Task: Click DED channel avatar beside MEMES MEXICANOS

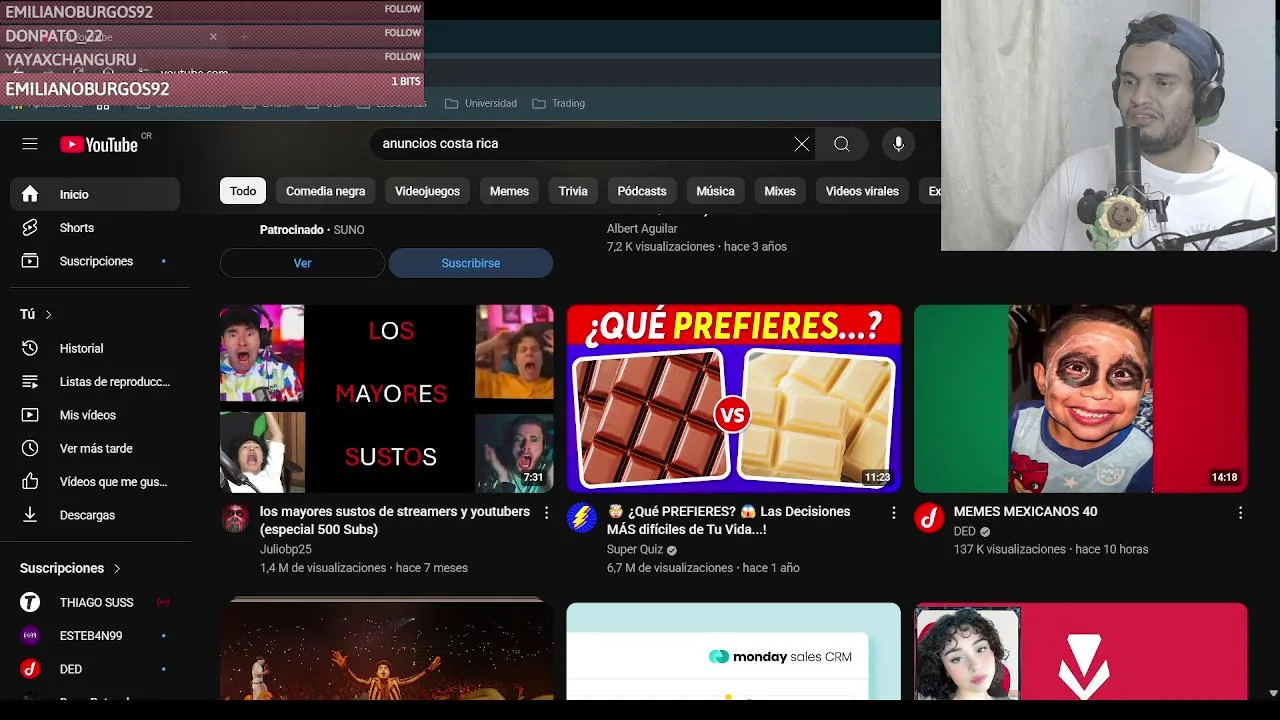Action: pos(929,518)
